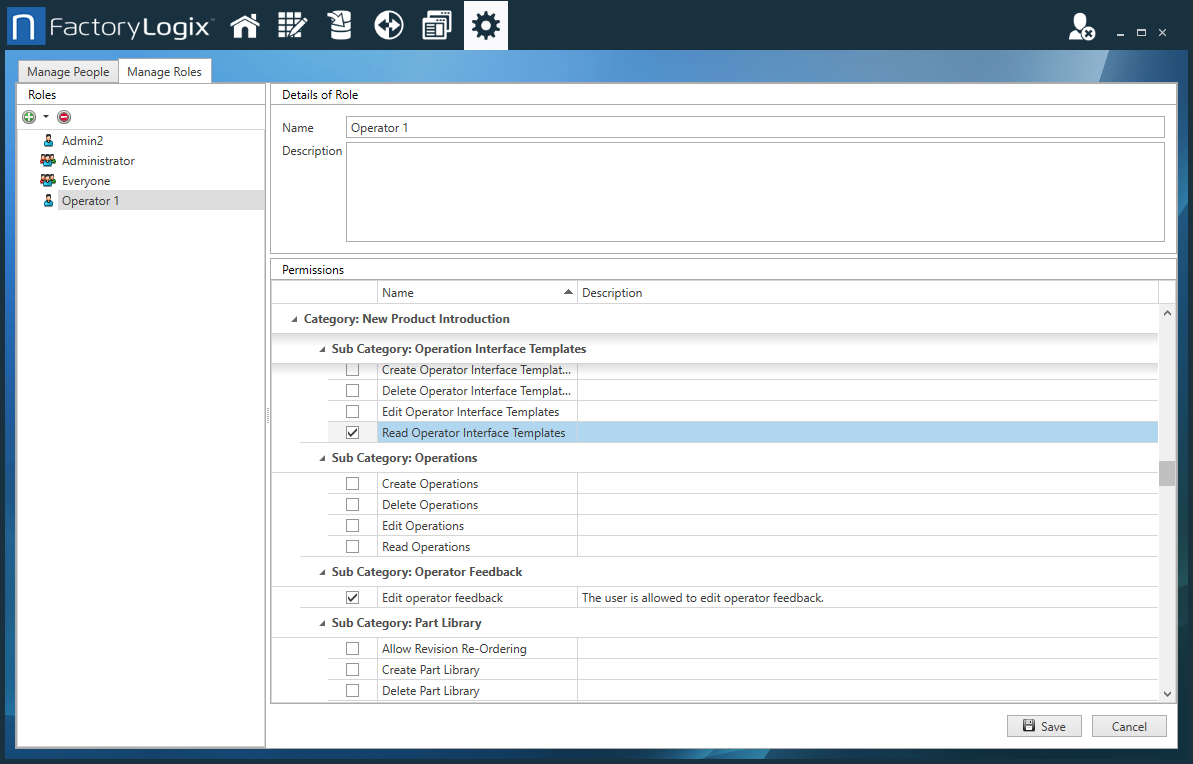Collapse the Category: New Product Introduction group

pos(294,318)
